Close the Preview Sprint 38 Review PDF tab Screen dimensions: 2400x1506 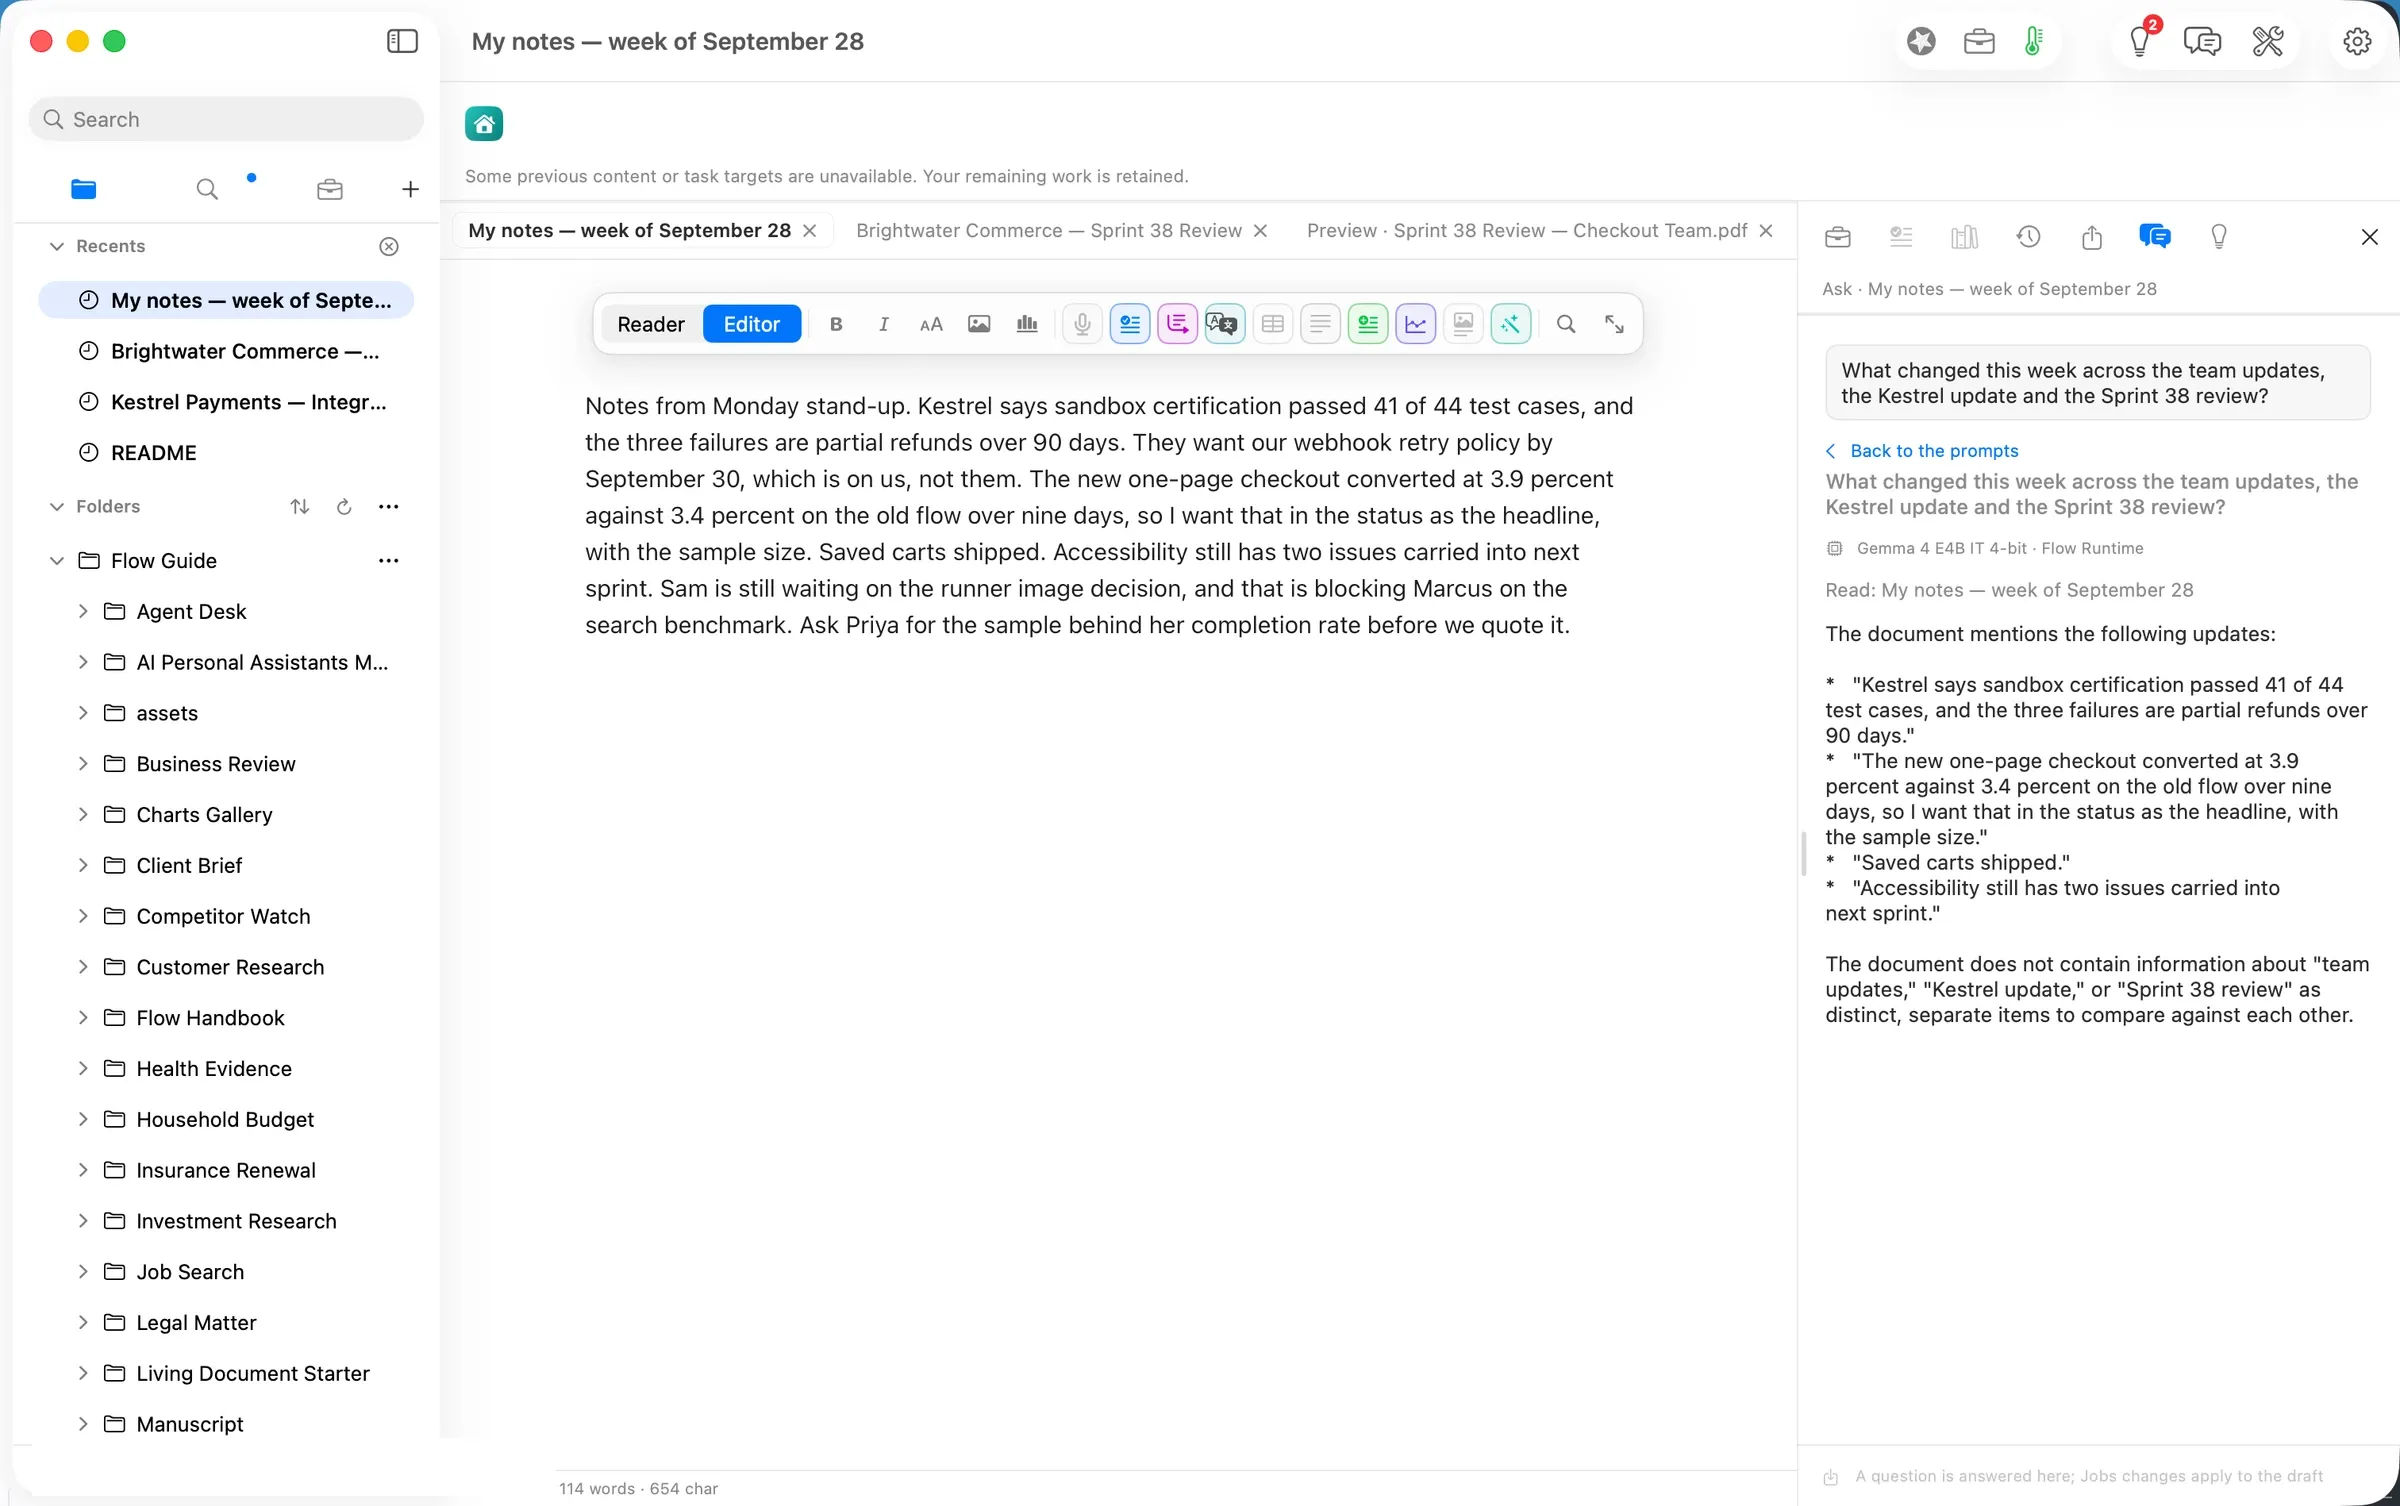[1767, 231]
